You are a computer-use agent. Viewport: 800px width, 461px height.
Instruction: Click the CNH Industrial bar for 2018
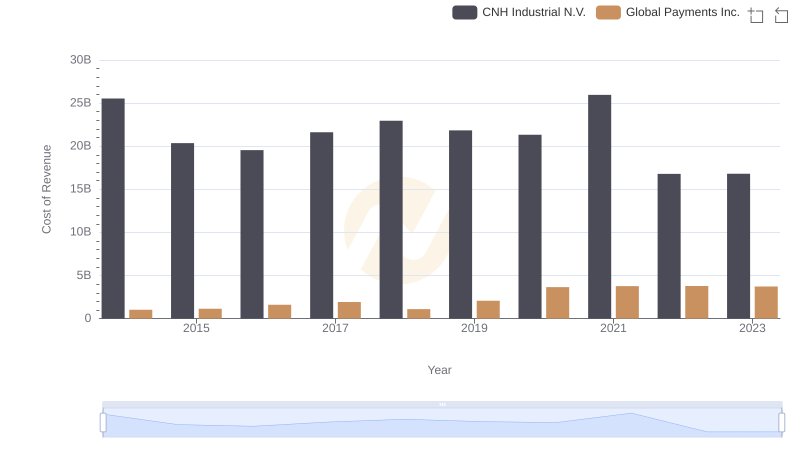pyautogui.click(x=391, y=220)
